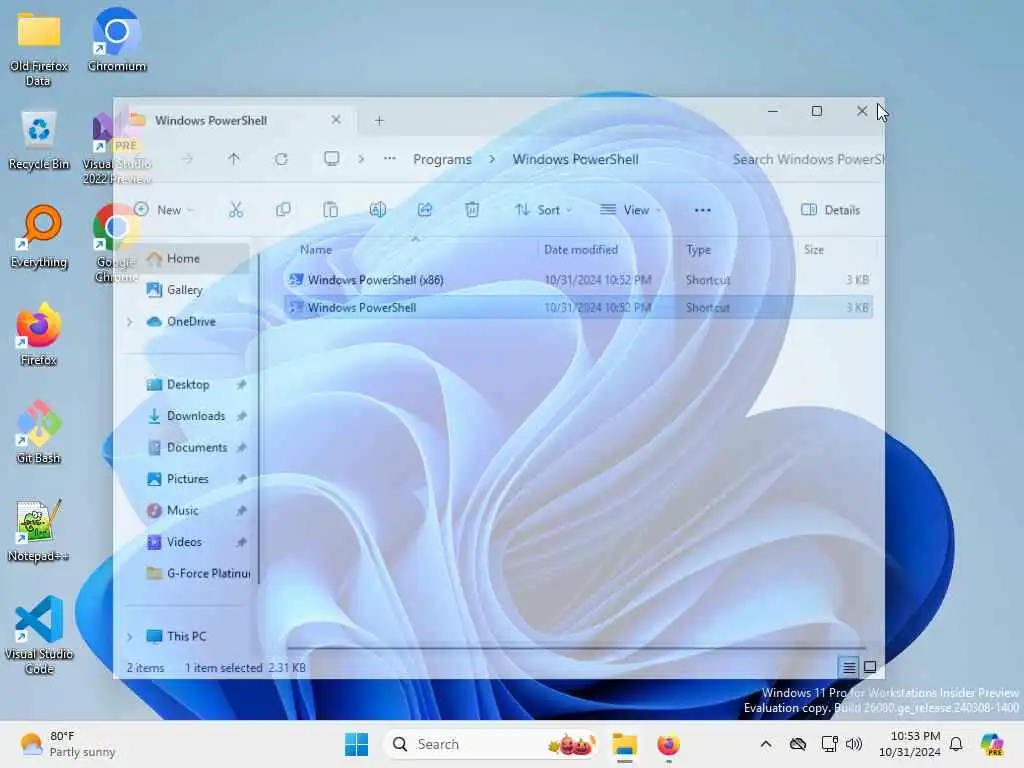Switch to large thumbnails view icon in status bar
This screenshot has height=768, width=1024.
click(870, 667)
